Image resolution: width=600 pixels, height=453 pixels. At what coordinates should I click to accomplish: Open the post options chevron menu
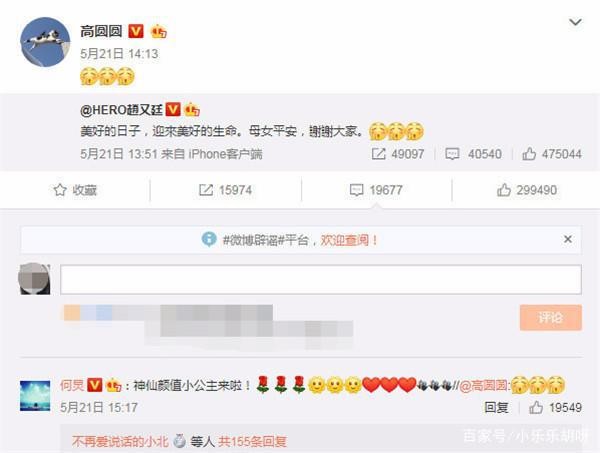pos(575,23)
